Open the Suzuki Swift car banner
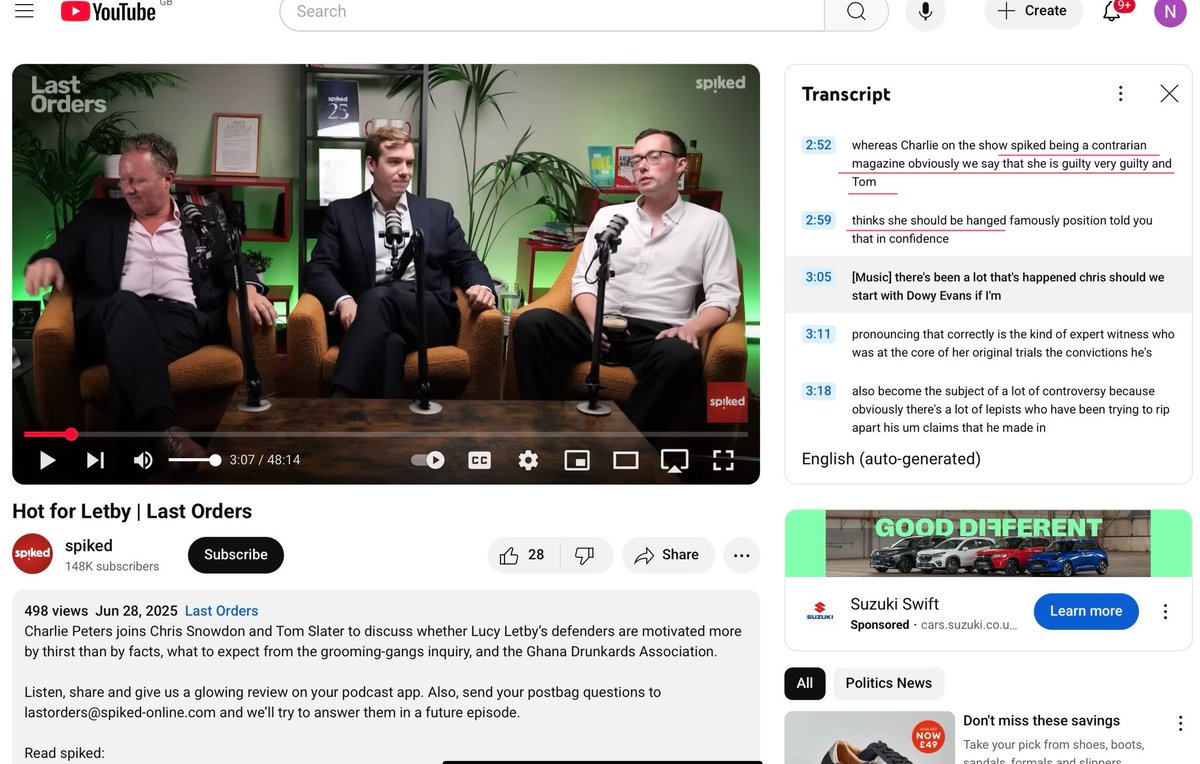Image resolution: width=1200 pixels, height=764 pixels. click(988, 543)
